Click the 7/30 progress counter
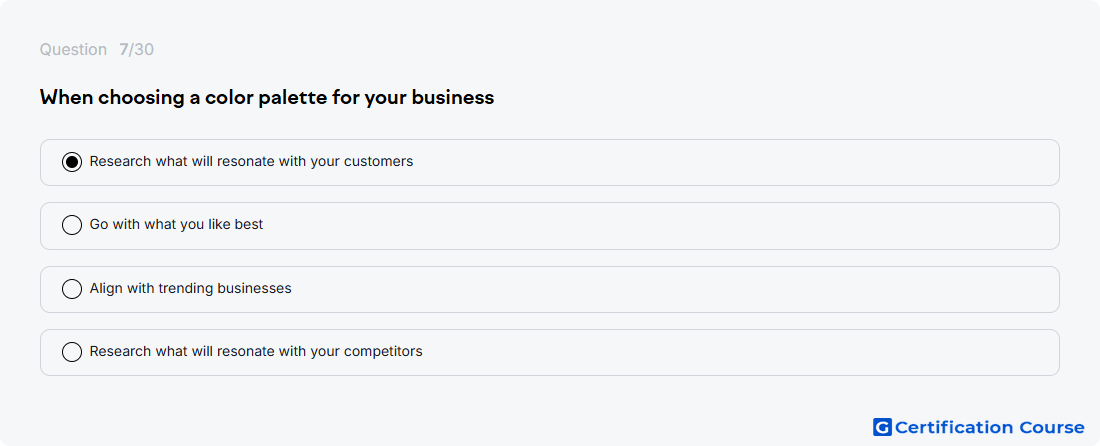 136,50
